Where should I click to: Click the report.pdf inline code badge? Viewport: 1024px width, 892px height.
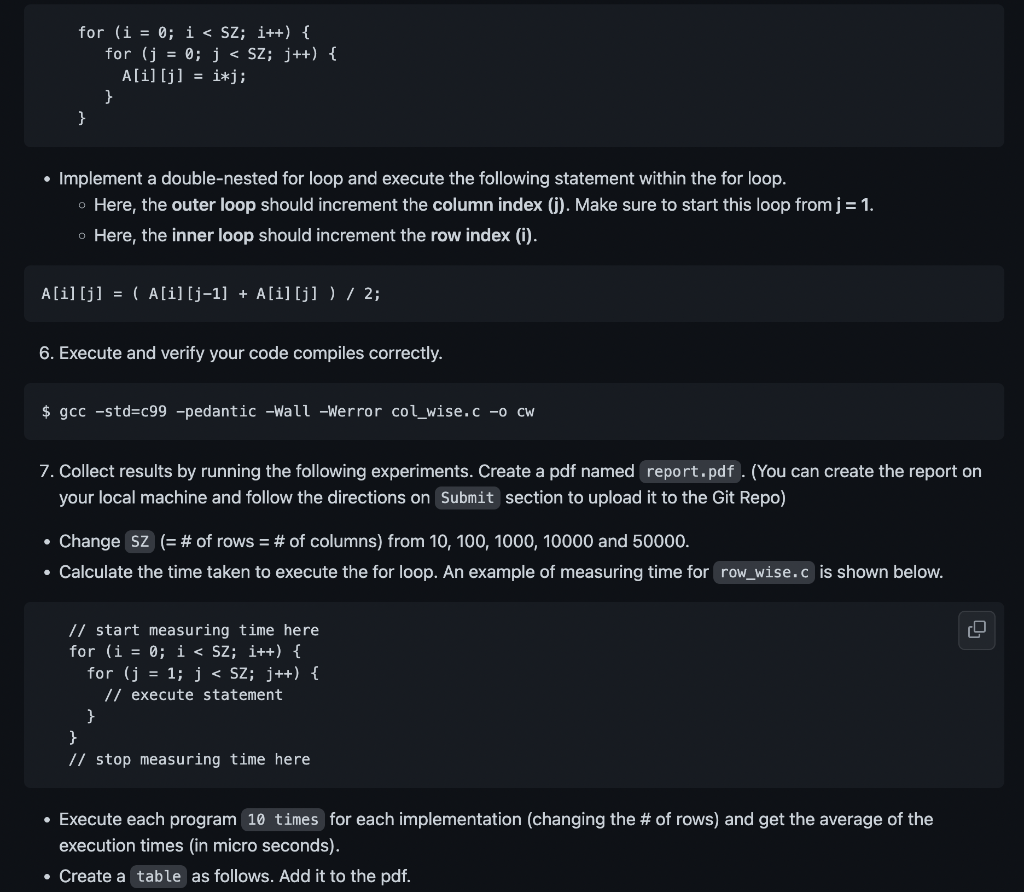[x=689, y=471]
